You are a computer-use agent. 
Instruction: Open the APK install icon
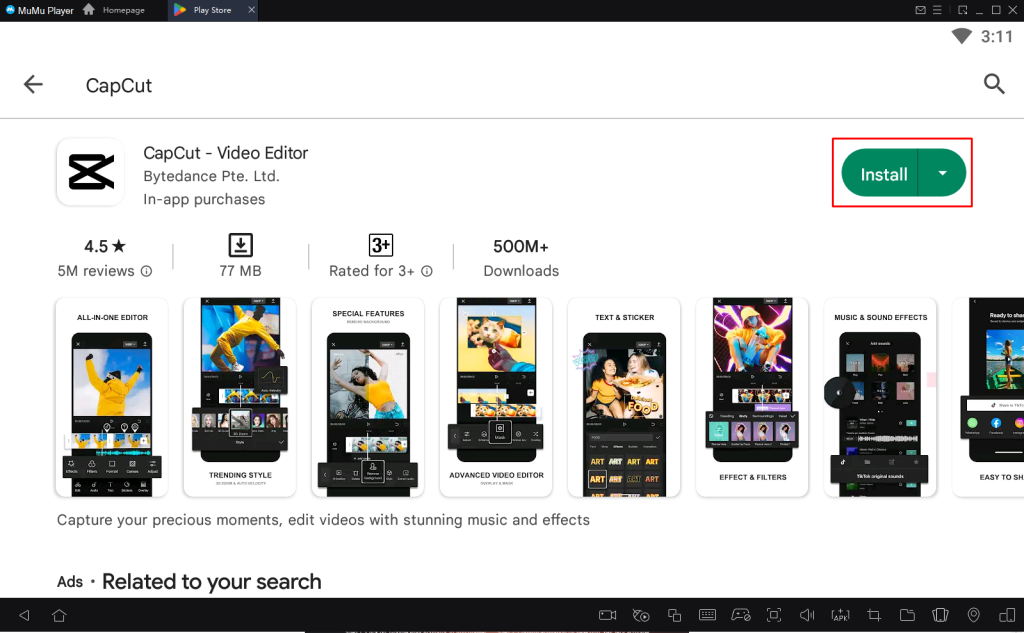tap(841, 615)
